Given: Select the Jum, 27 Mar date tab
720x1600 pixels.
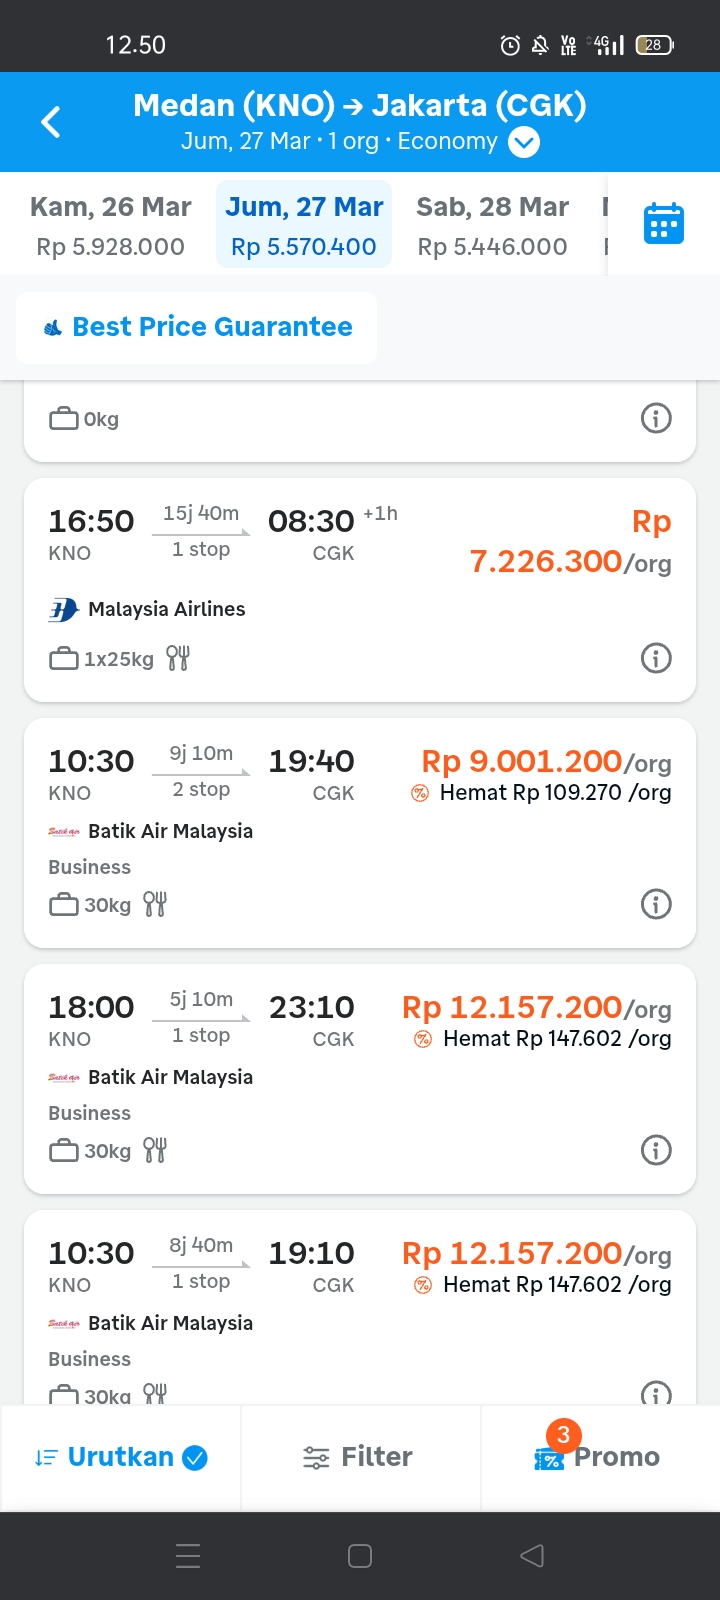Looking at the screenshot, I should click(304, 226).
